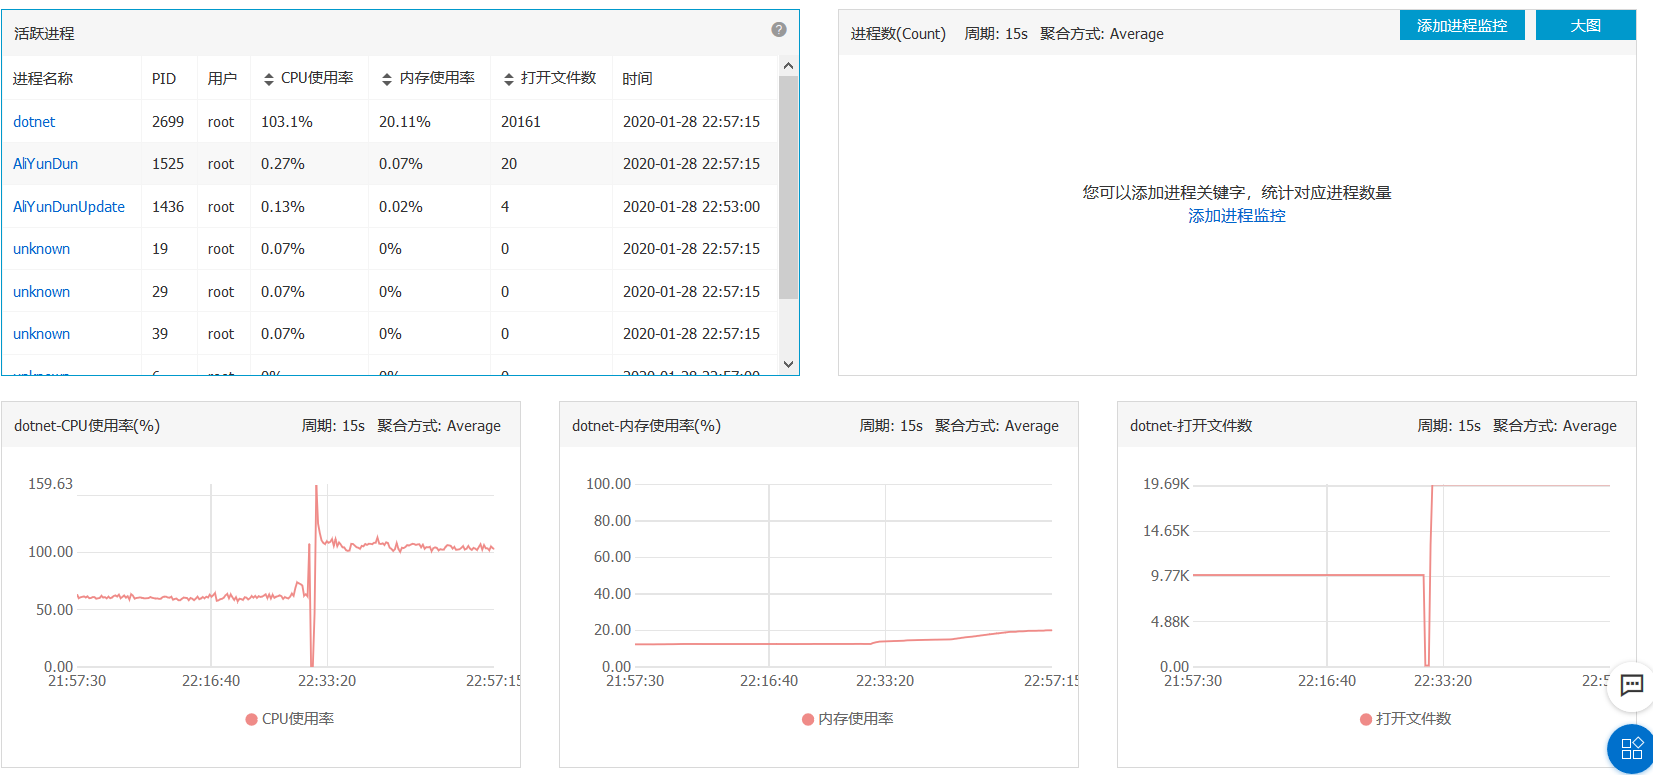Open the unknown process with PID 39

coord(41,334)
